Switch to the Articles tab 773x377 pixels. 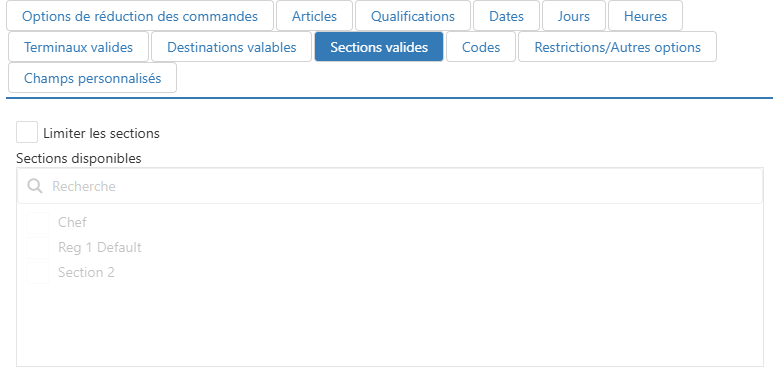(314, 16)
